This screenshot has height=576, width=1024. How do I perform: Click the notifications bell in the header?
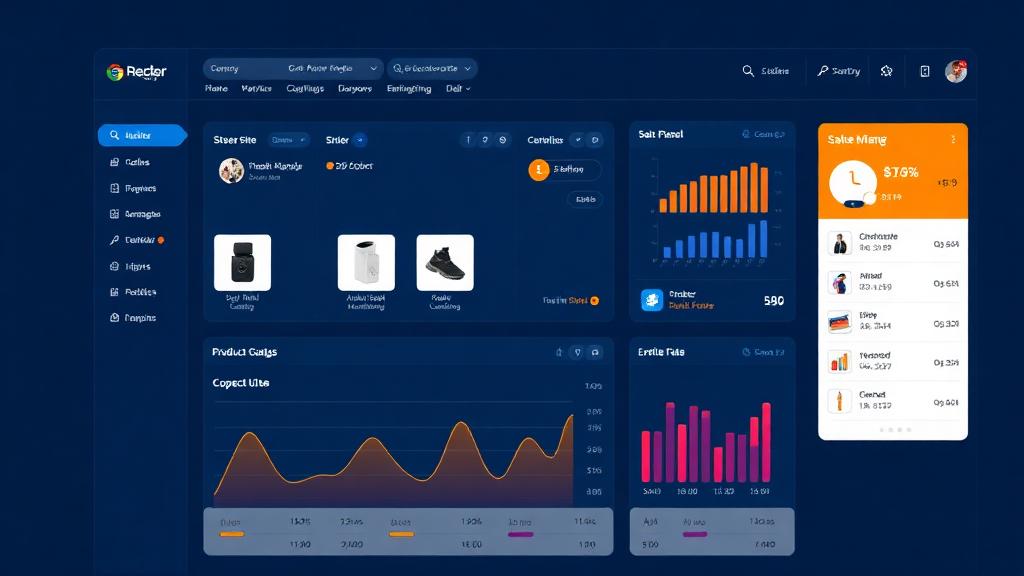coord(886,71)
